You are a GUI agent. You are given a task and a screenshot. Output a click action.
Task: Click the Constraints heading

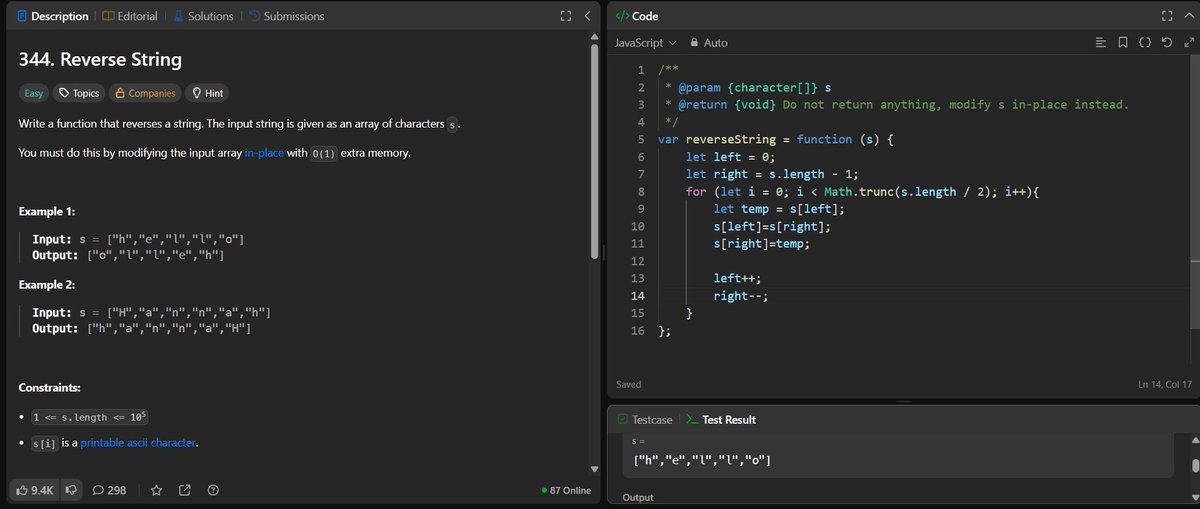pos(50,387)
